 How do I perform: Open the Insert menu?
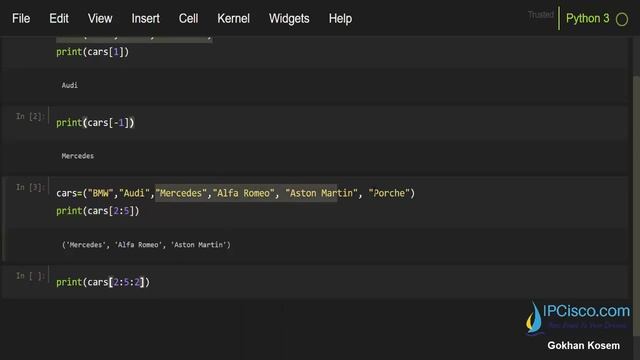point(145,18)
